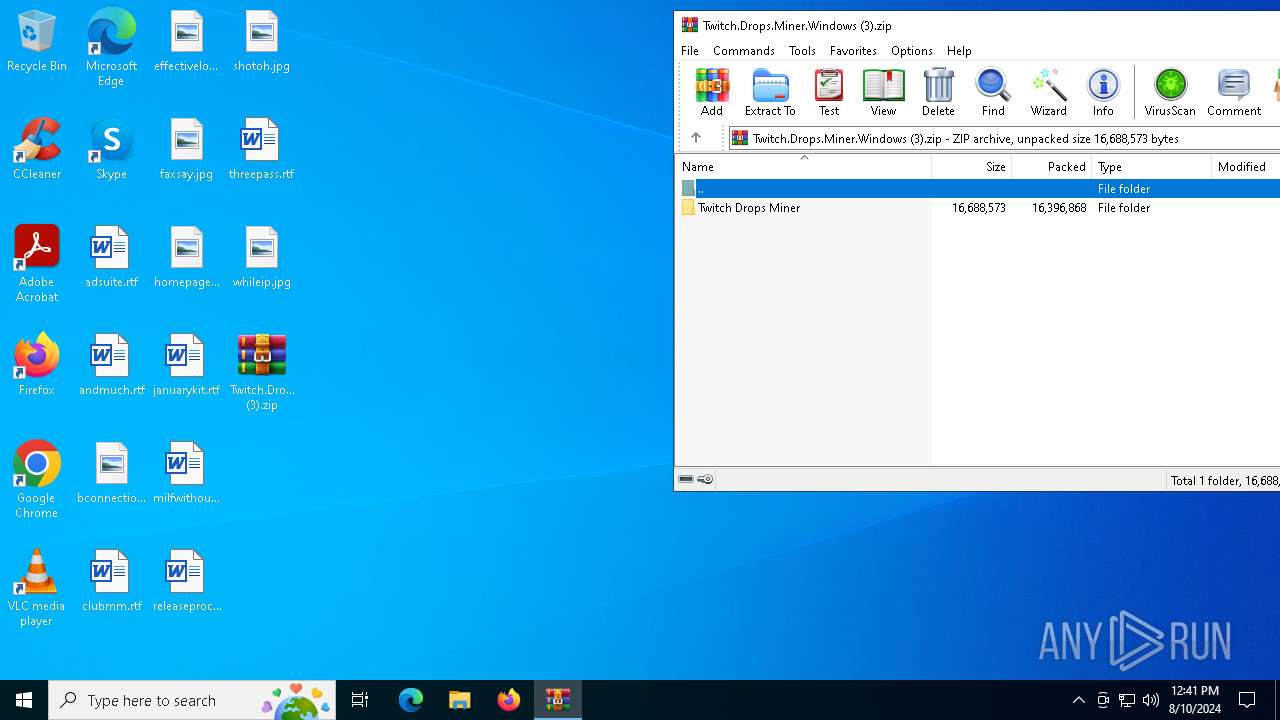Open Firefox from the taskbar
Viewport: 1280px width, 720px height.
click(x=509, y=700)
